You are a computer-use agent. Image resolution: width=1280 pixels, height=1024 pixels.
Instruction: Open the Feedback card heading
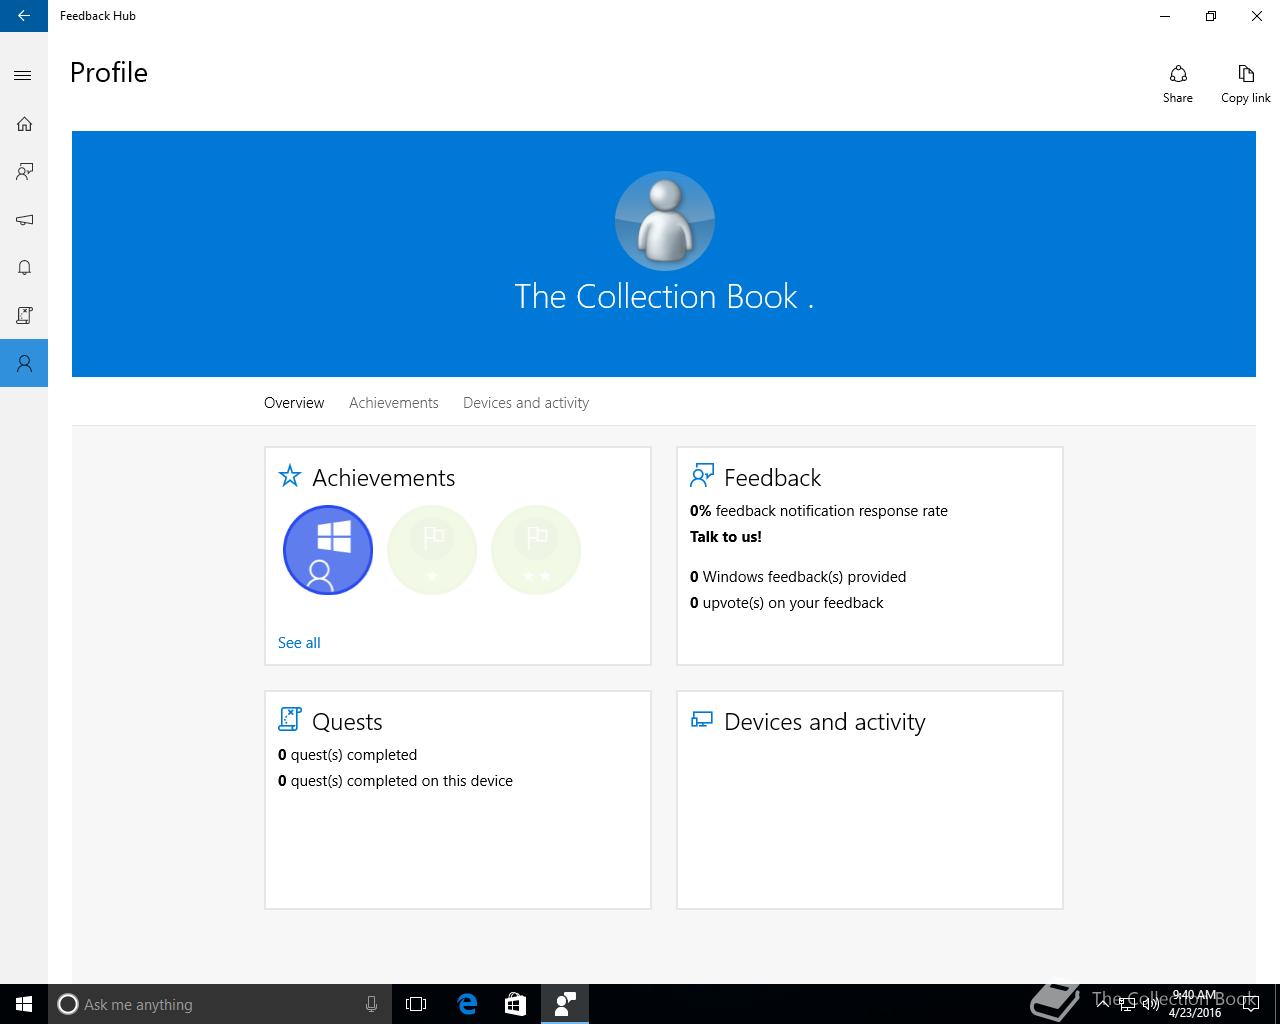click(x=772, y=478)
